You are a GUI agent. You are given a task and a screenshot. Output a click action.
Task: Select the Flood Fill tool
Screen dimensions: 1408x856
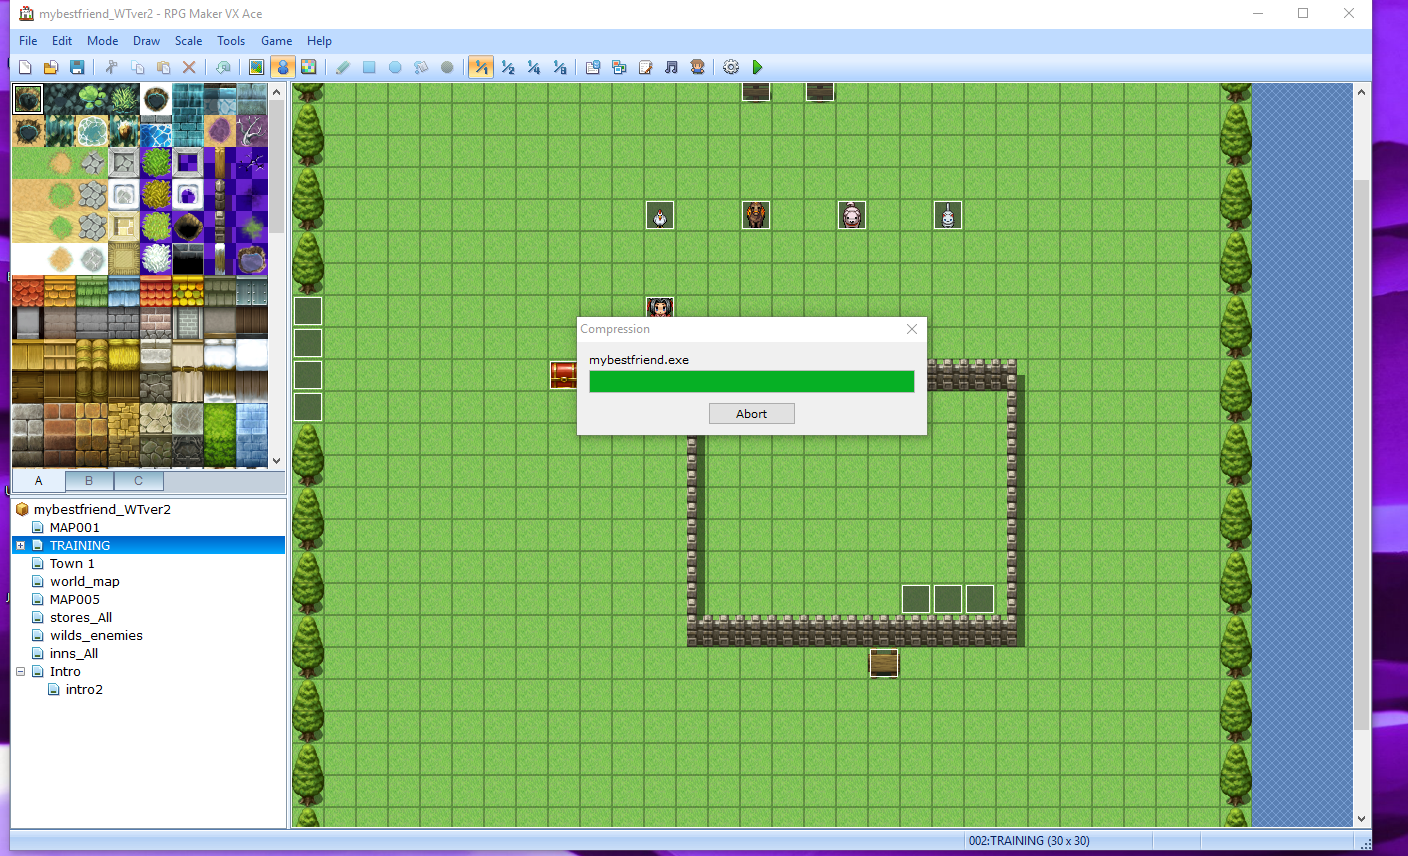421,67
